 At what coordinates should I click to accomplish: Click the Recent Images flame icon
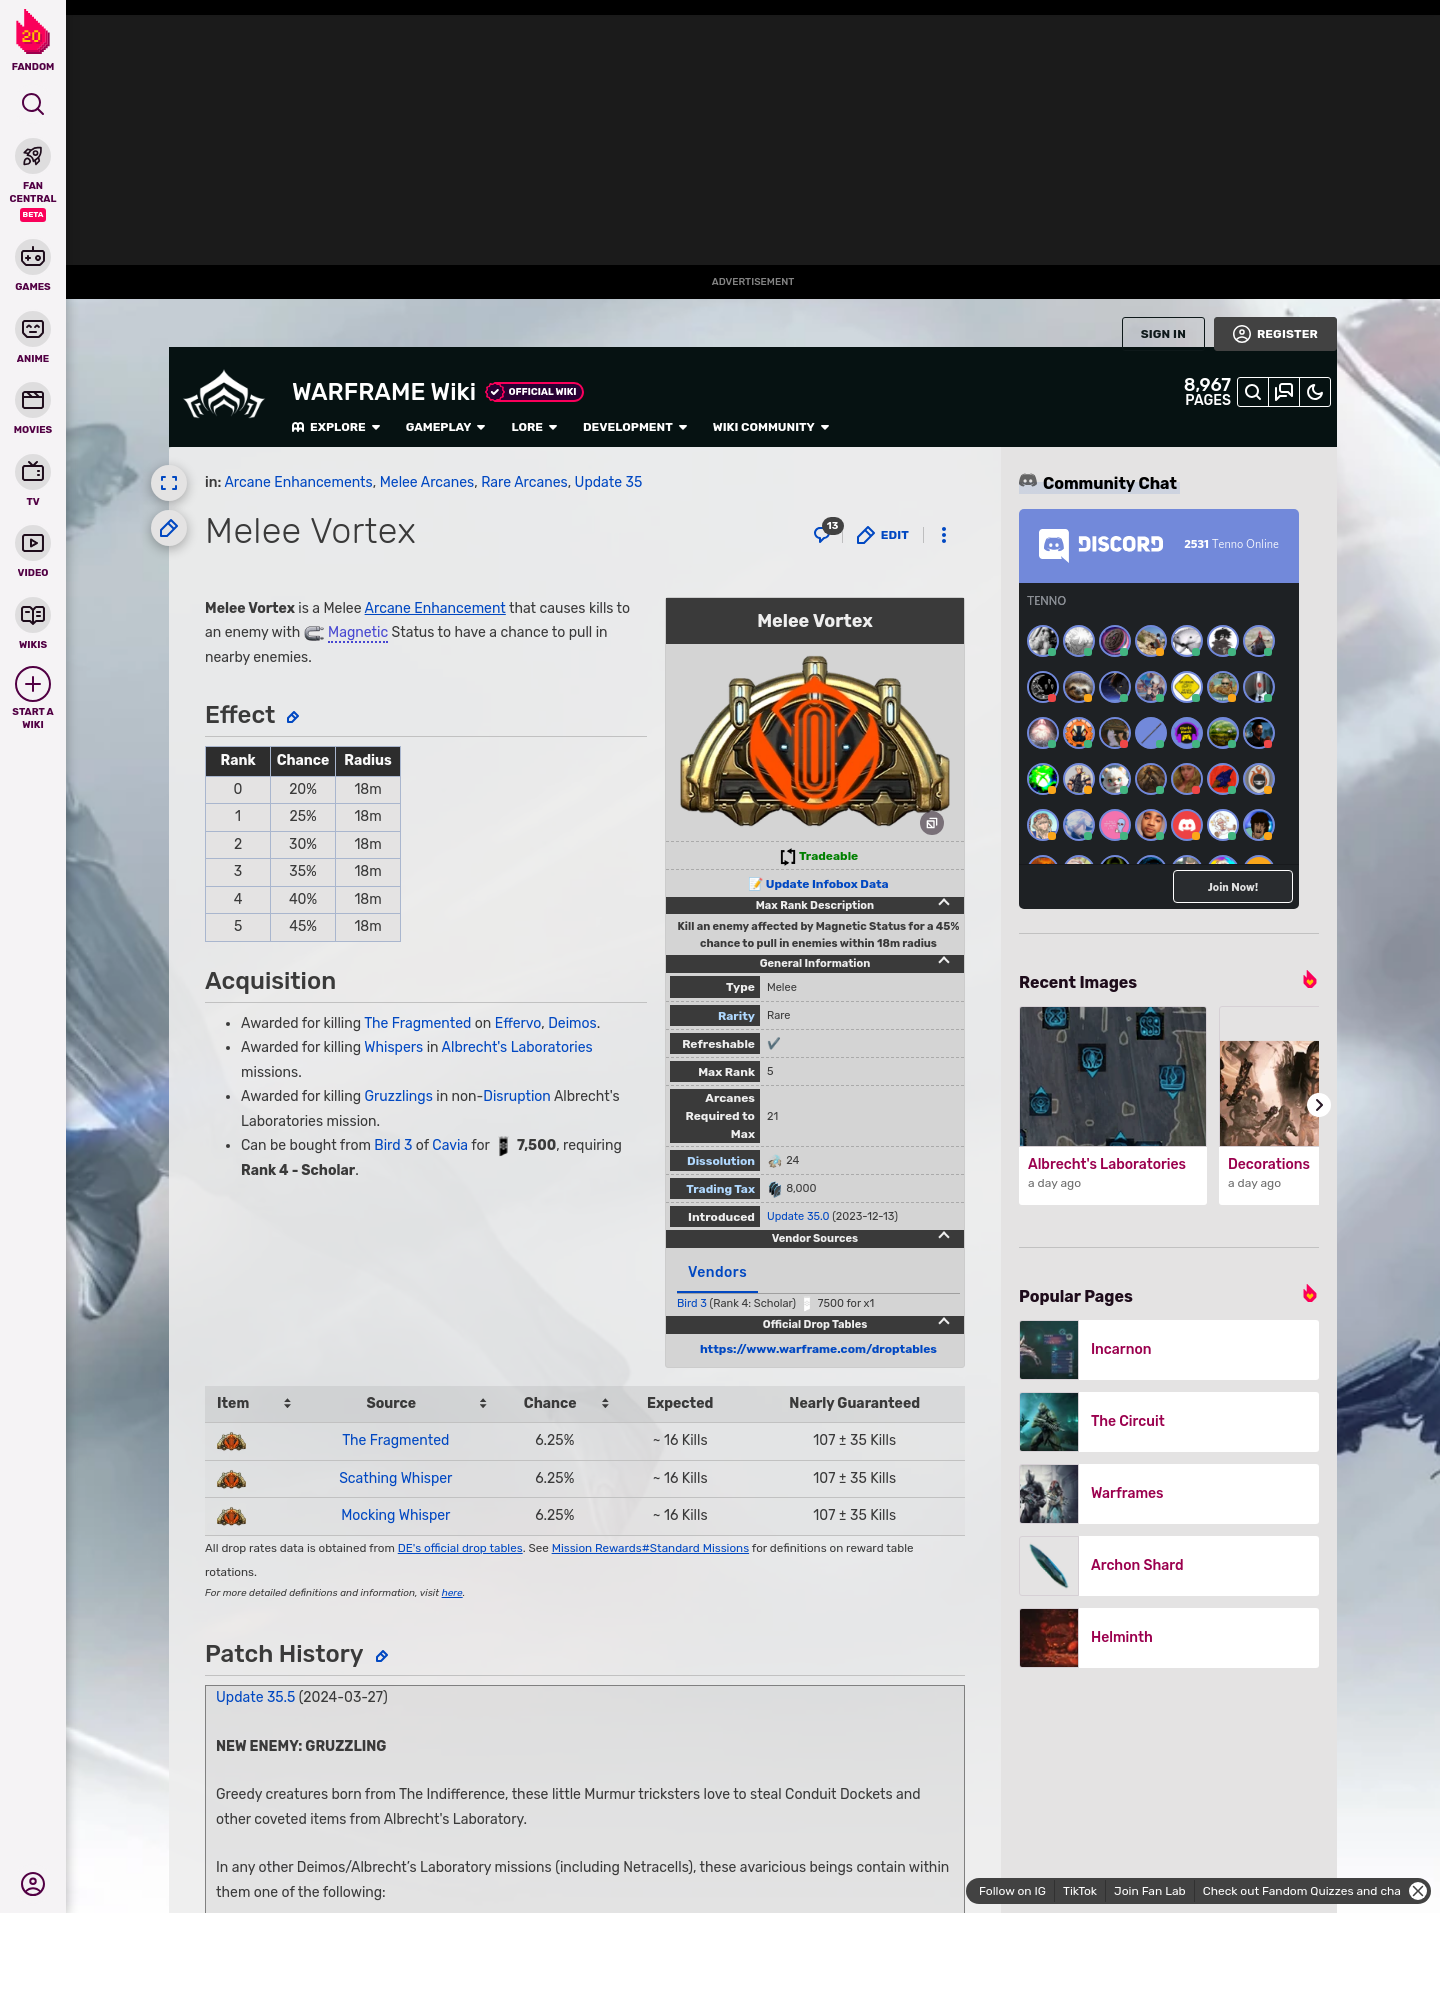point(1309,979)
